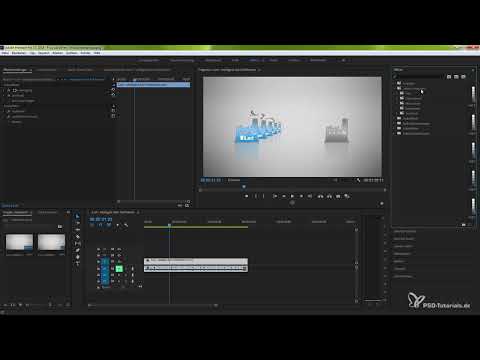Click the Effects panel search field
This screenshot has width=480, height=360.
[419, 77]
